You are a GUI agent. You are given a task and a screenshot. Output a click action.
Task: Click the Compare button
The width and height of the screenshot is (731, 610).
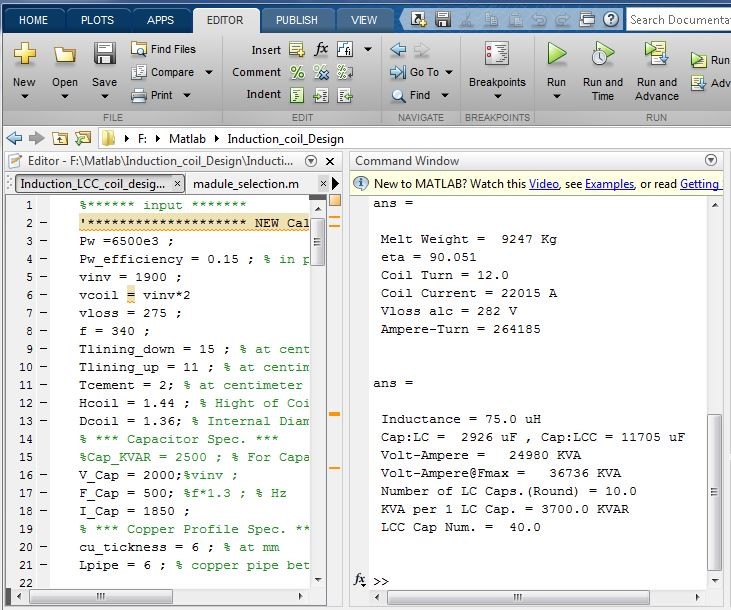point(163,72)
